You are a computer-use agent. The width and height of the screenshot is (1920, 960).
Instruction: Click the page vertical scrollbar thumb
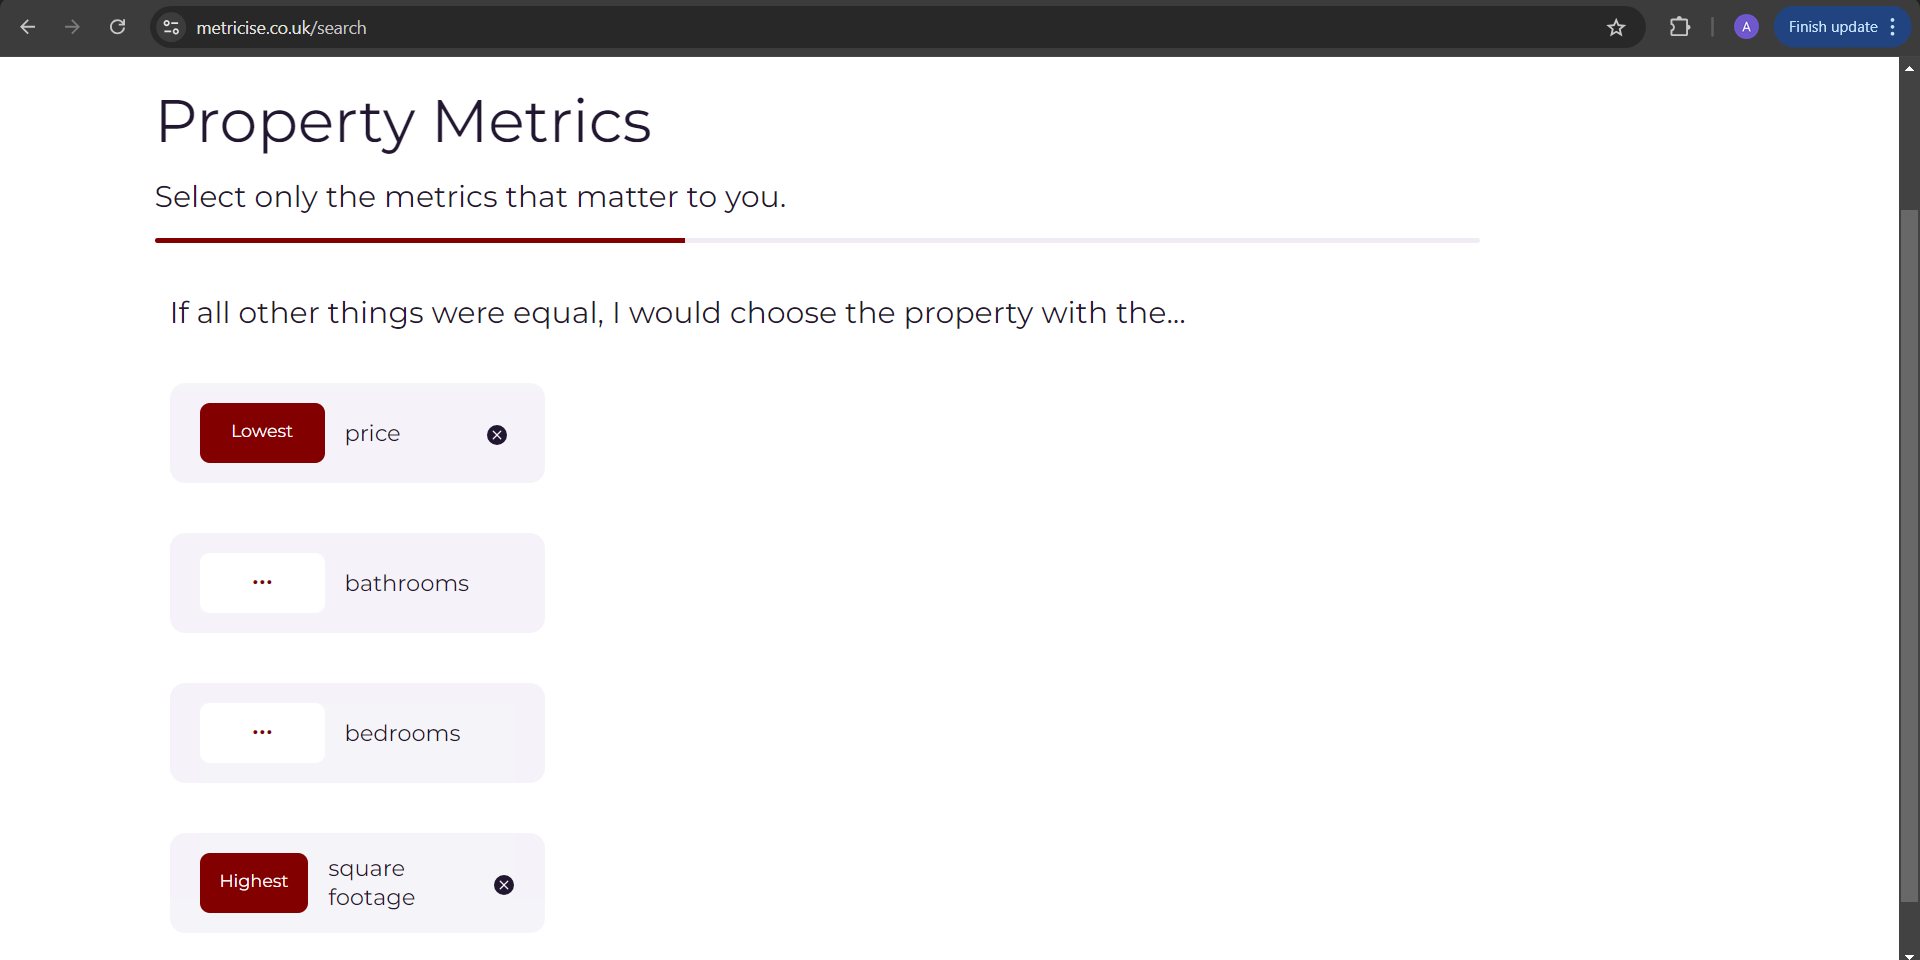click(1909, 555)
